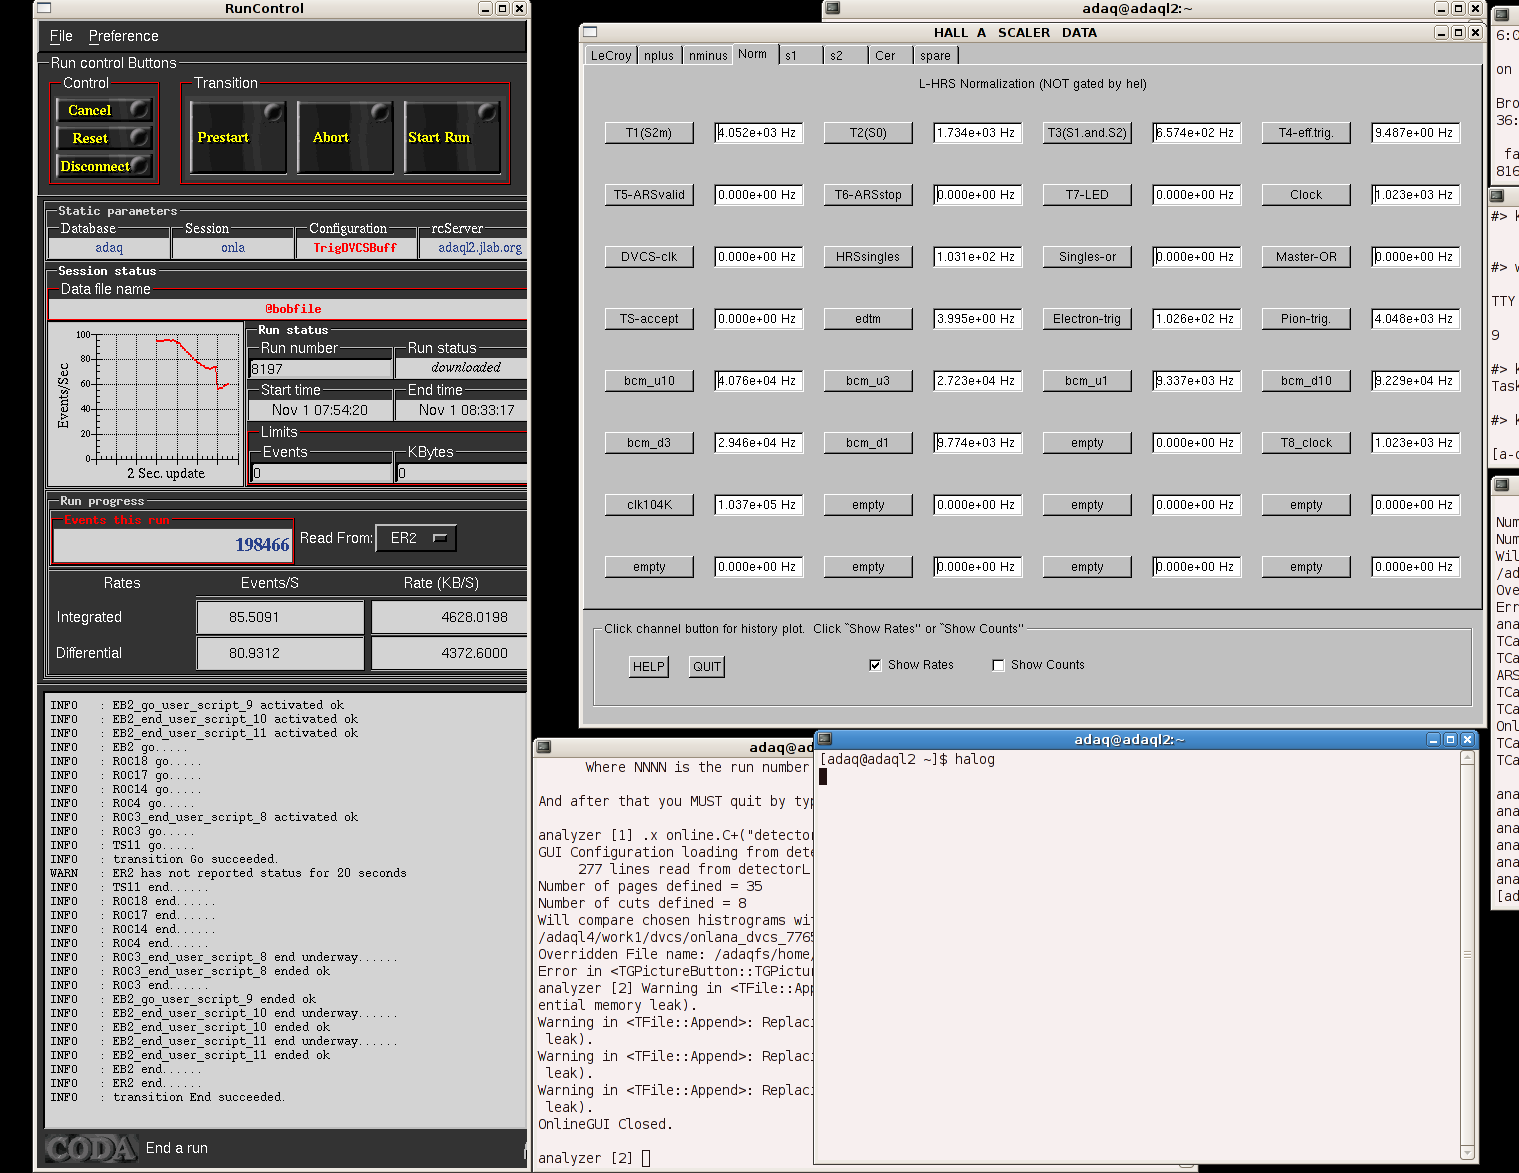Click the bcm_u10 channel button
Image resolution: width=1519 pixels, height=1173 pixels.
click(x=649, y=381)
